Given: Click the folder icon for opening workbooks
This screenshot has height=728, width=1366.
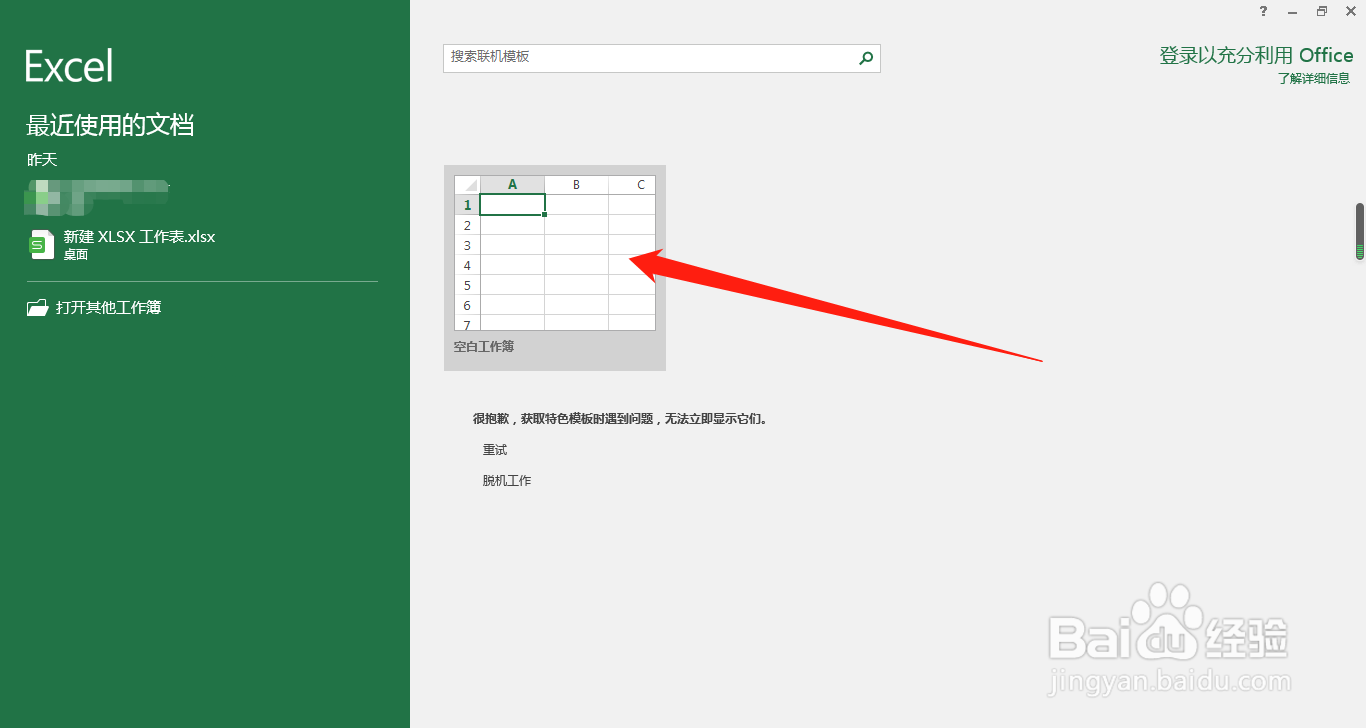Looking at the screenshot, I should coord(37,308).
